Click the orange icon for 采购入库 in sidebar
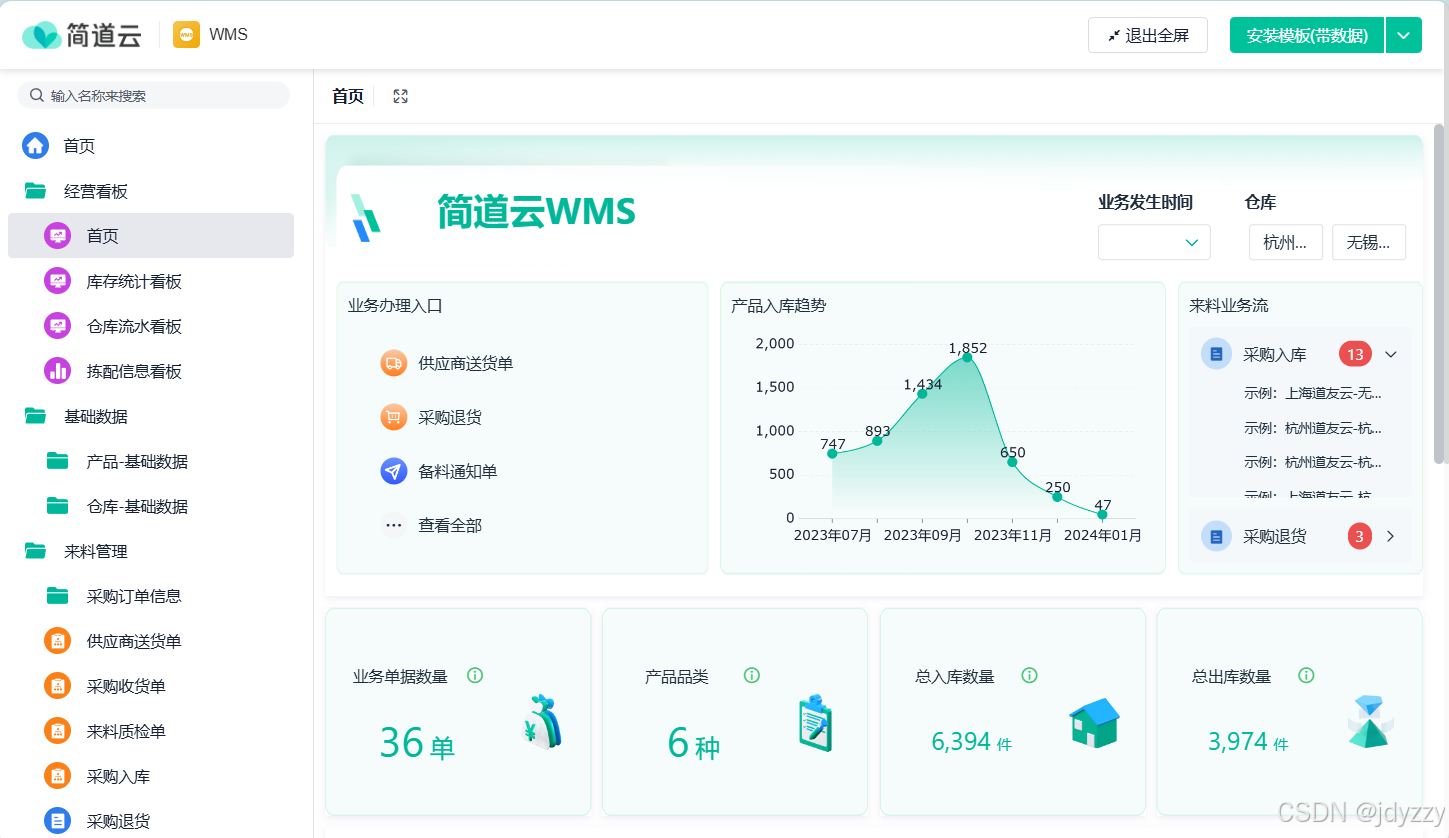This screenshot has width=1449, height=838. pyautogui.click(x=58, y=776)
